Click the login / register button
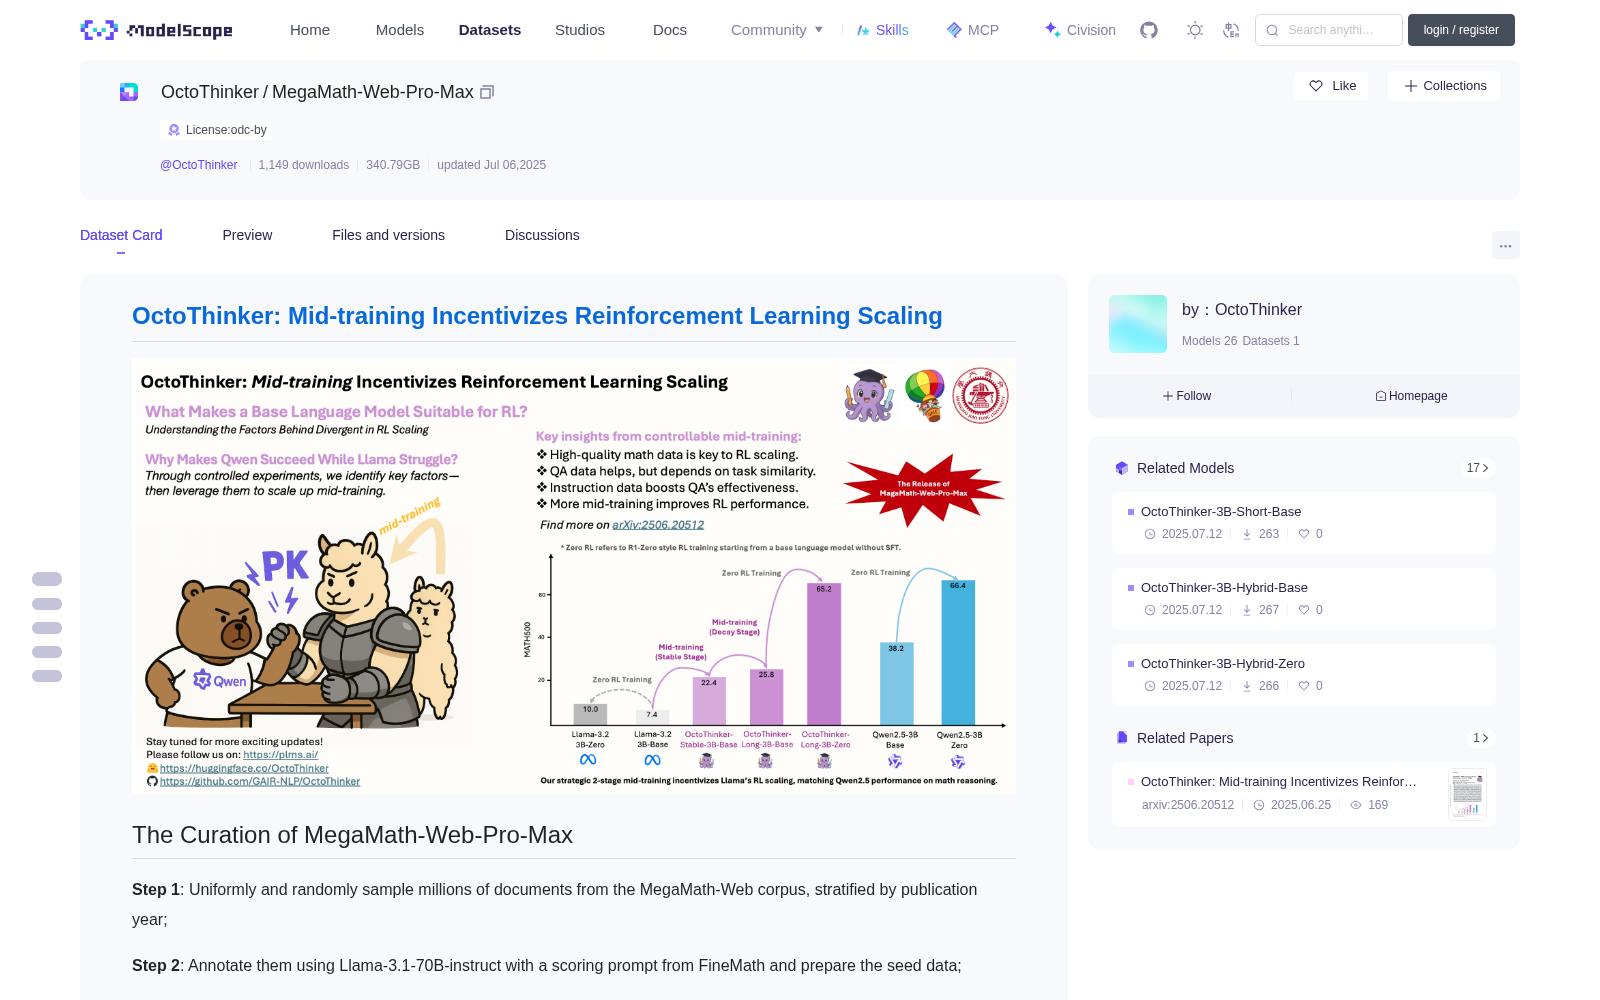The image size is (1600, 1000). (1461, 30)
